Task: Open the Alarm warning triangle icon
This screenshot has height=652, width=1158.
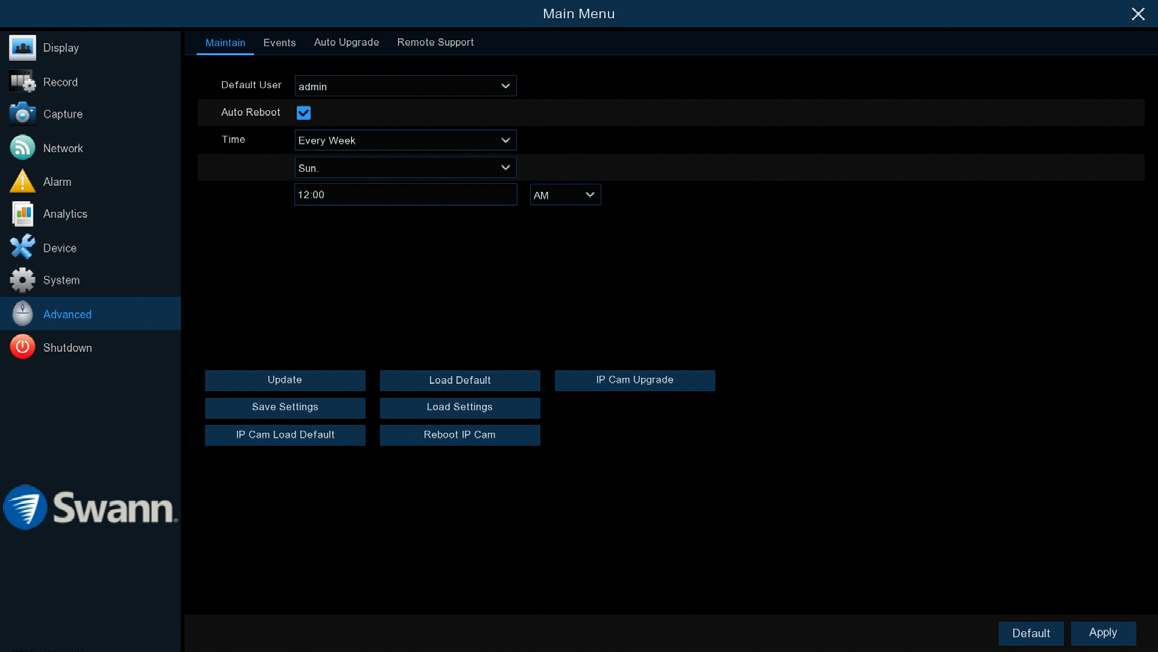Action: (22, 182)
